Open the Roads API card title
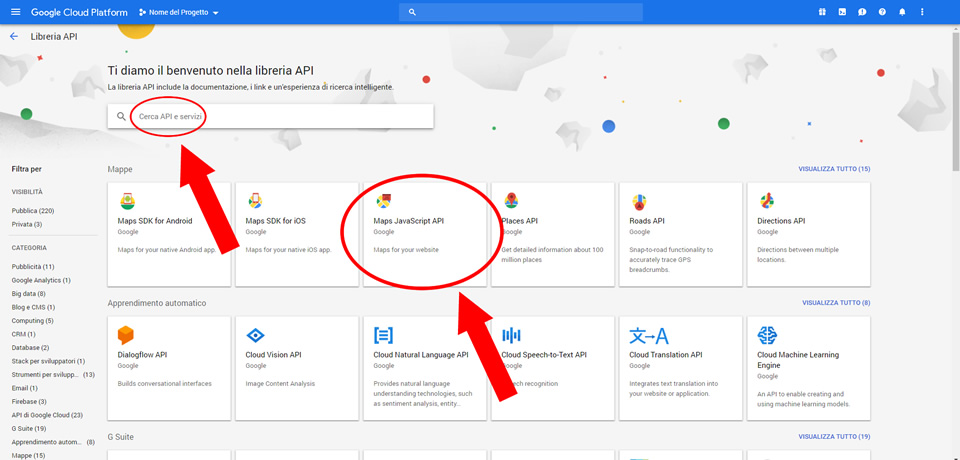This screenshot has width=960, height=460. click(647, 221)
